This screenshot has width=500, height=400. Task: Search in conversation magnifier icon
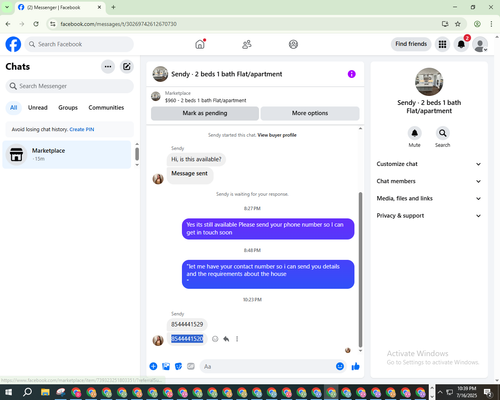tap(442, 133)
